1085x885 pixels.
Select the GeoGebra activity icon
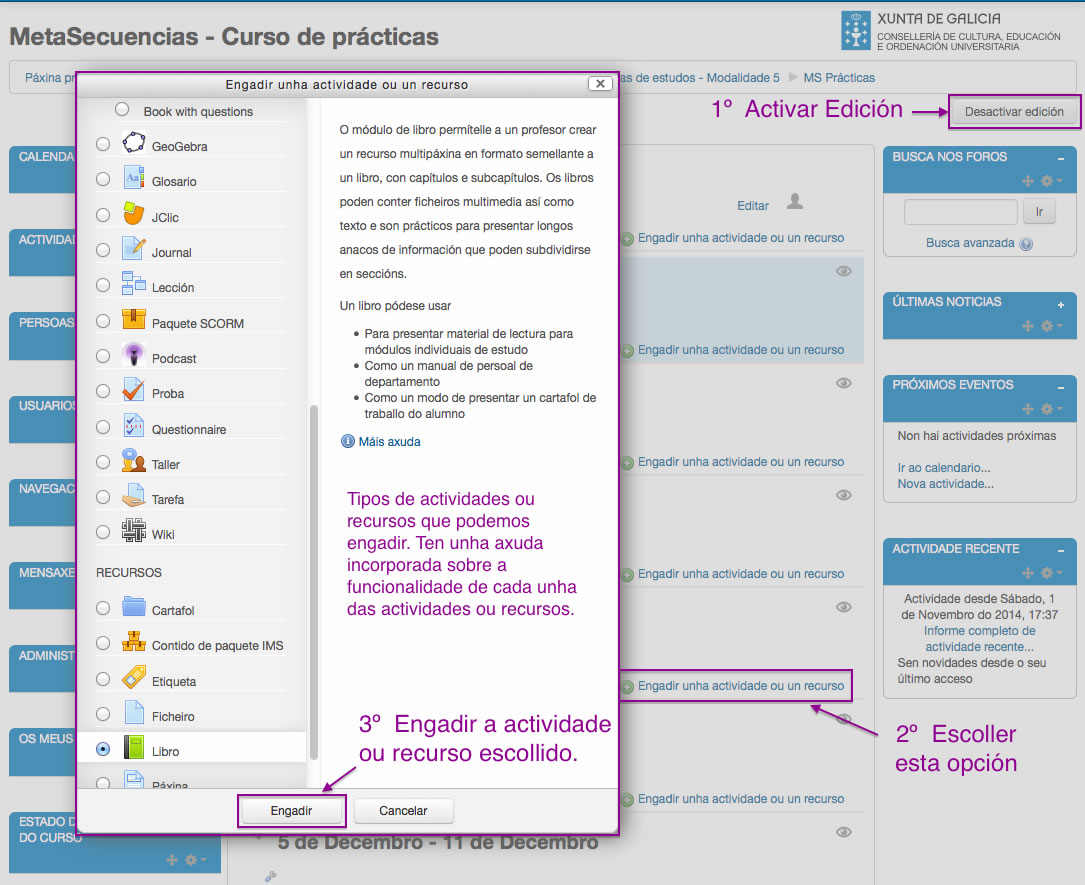(x=134, y=142)
